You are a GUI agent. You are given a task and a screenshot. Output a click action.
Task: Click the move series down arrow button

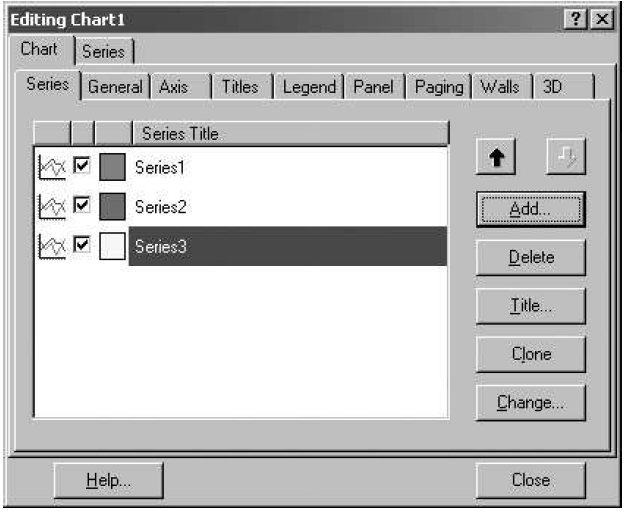point(565,160)
